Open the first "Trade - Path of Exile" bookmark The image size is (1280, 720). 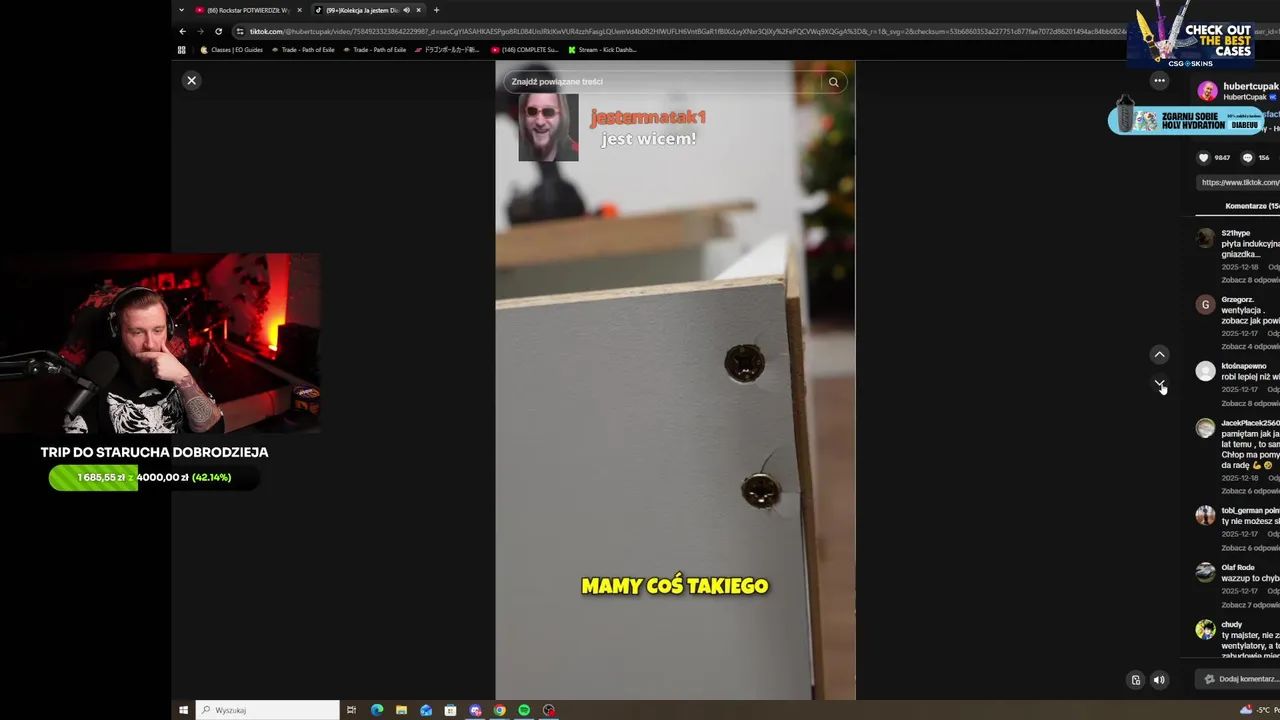303,49
